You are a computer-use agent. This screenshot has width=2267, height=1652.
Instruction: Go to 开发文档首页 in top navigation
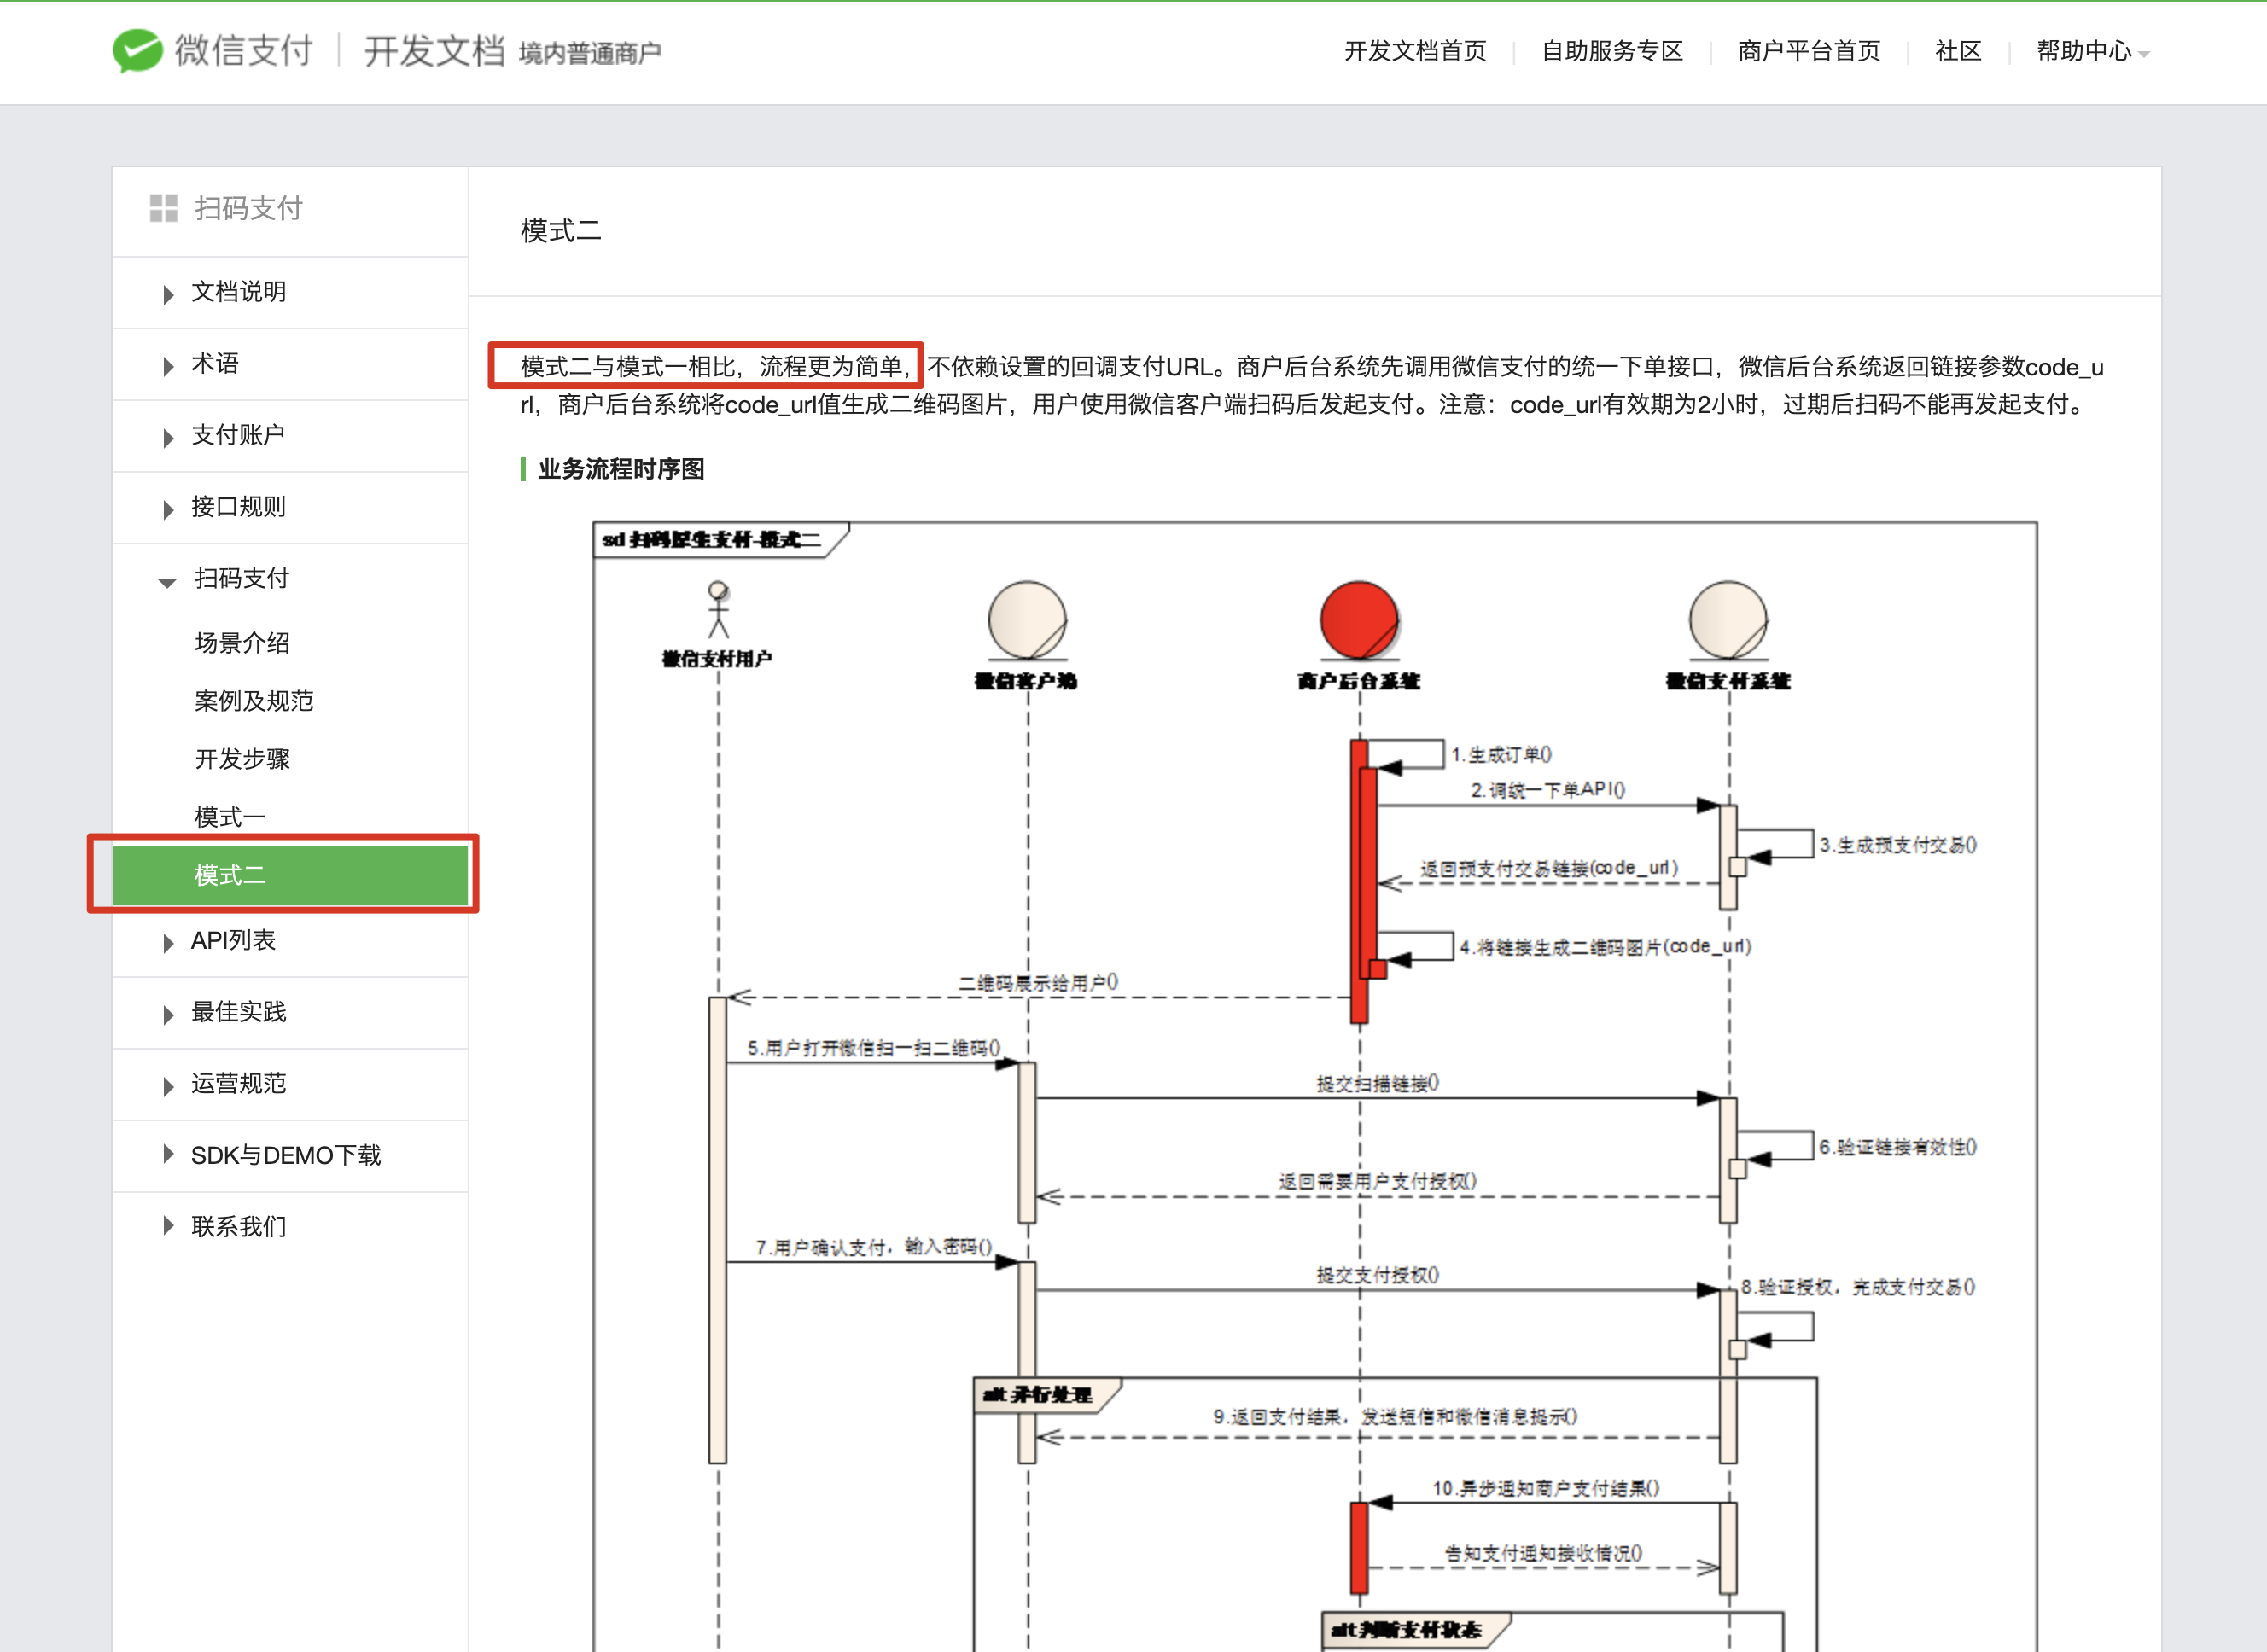pos(1414,51)
